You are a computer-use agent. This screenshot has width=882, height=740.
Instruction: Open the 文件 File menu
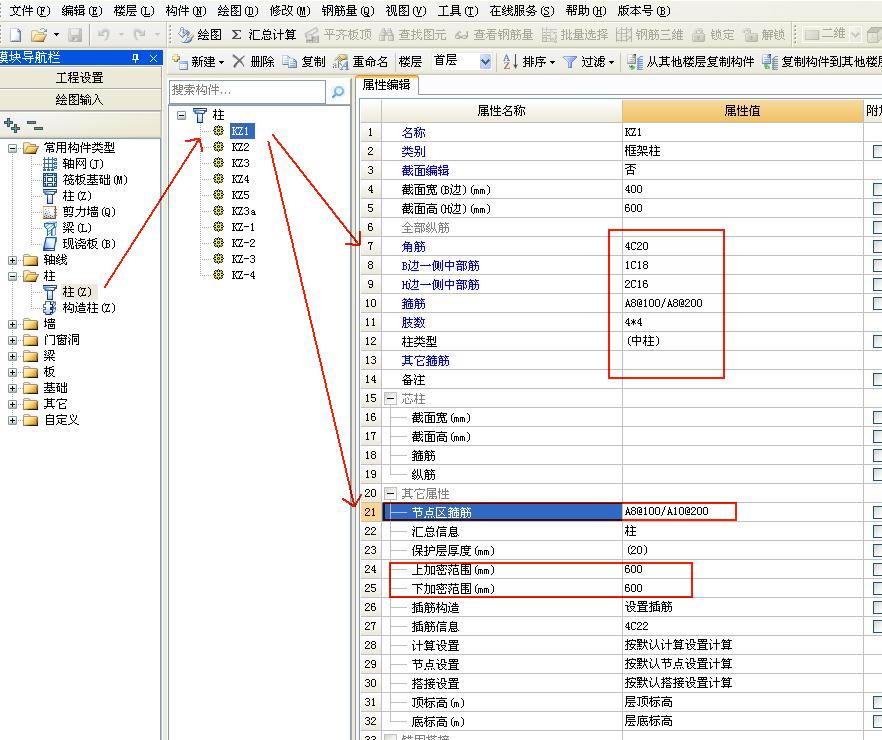coord(30,10)
